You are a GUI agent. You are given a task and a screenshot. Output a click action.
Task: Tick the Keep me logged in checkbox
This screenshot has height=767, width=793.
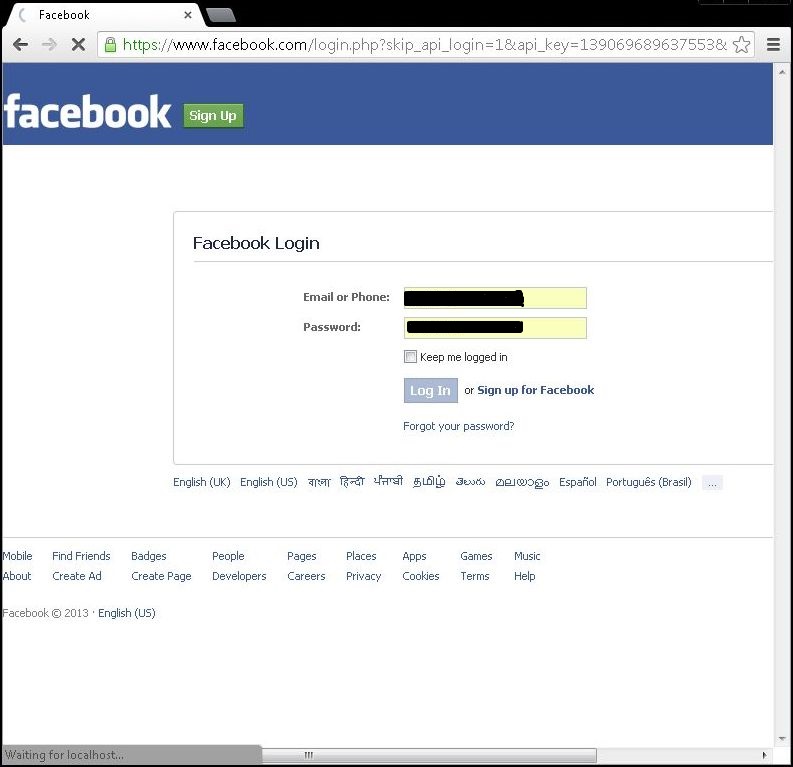click(x=410, y=357)
